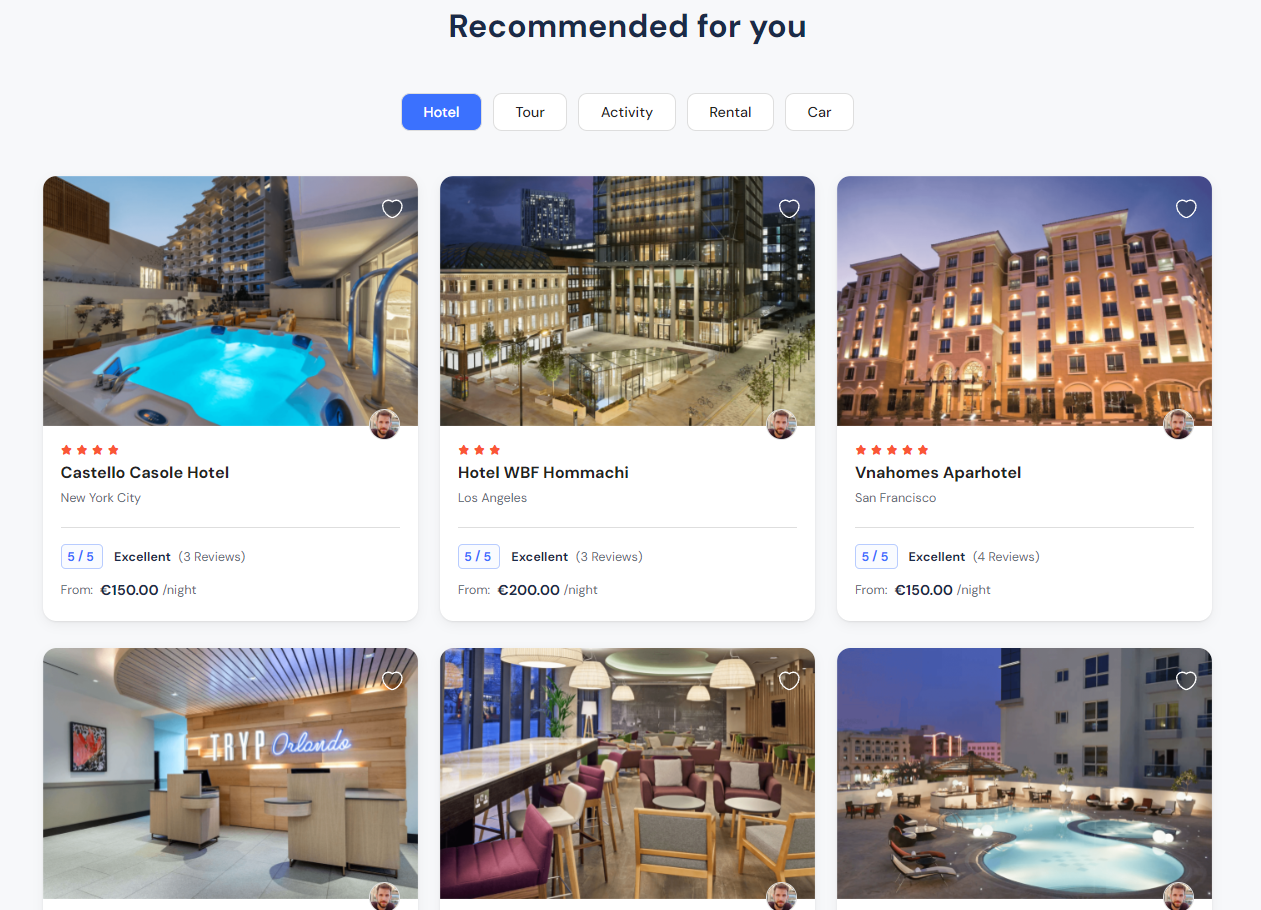
Task: Click heart icon on the night pool photo
Action: pos(1186,680)
